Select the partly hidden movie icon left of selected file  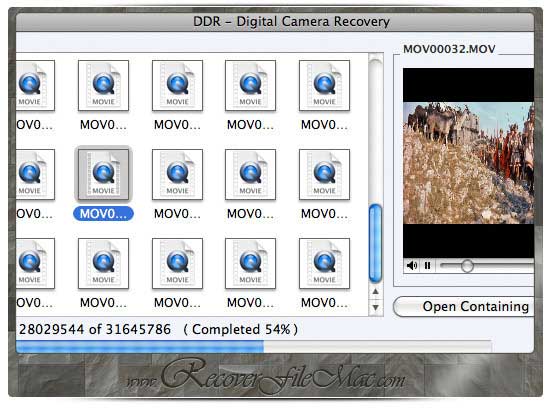pyautogui.click(x=35, y=174)
